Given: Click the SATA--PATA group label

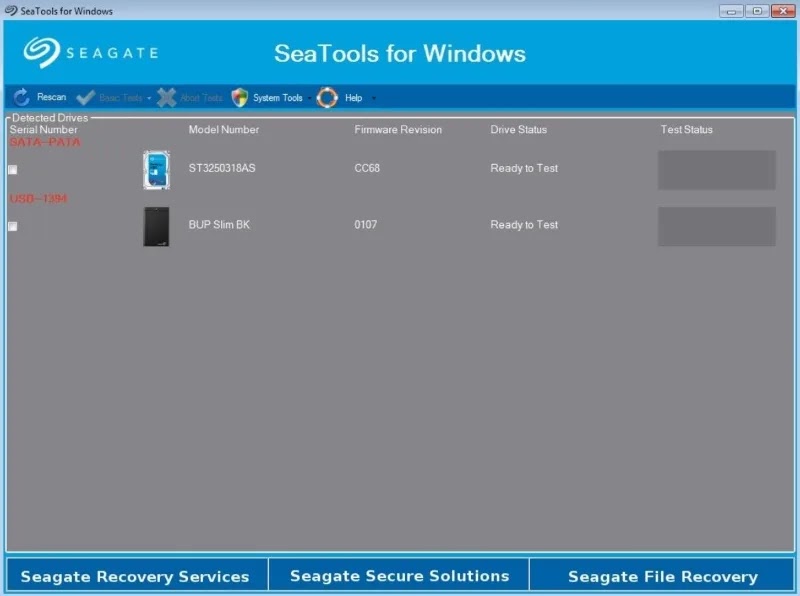Looking at the screenshot, I should point(45,142).
